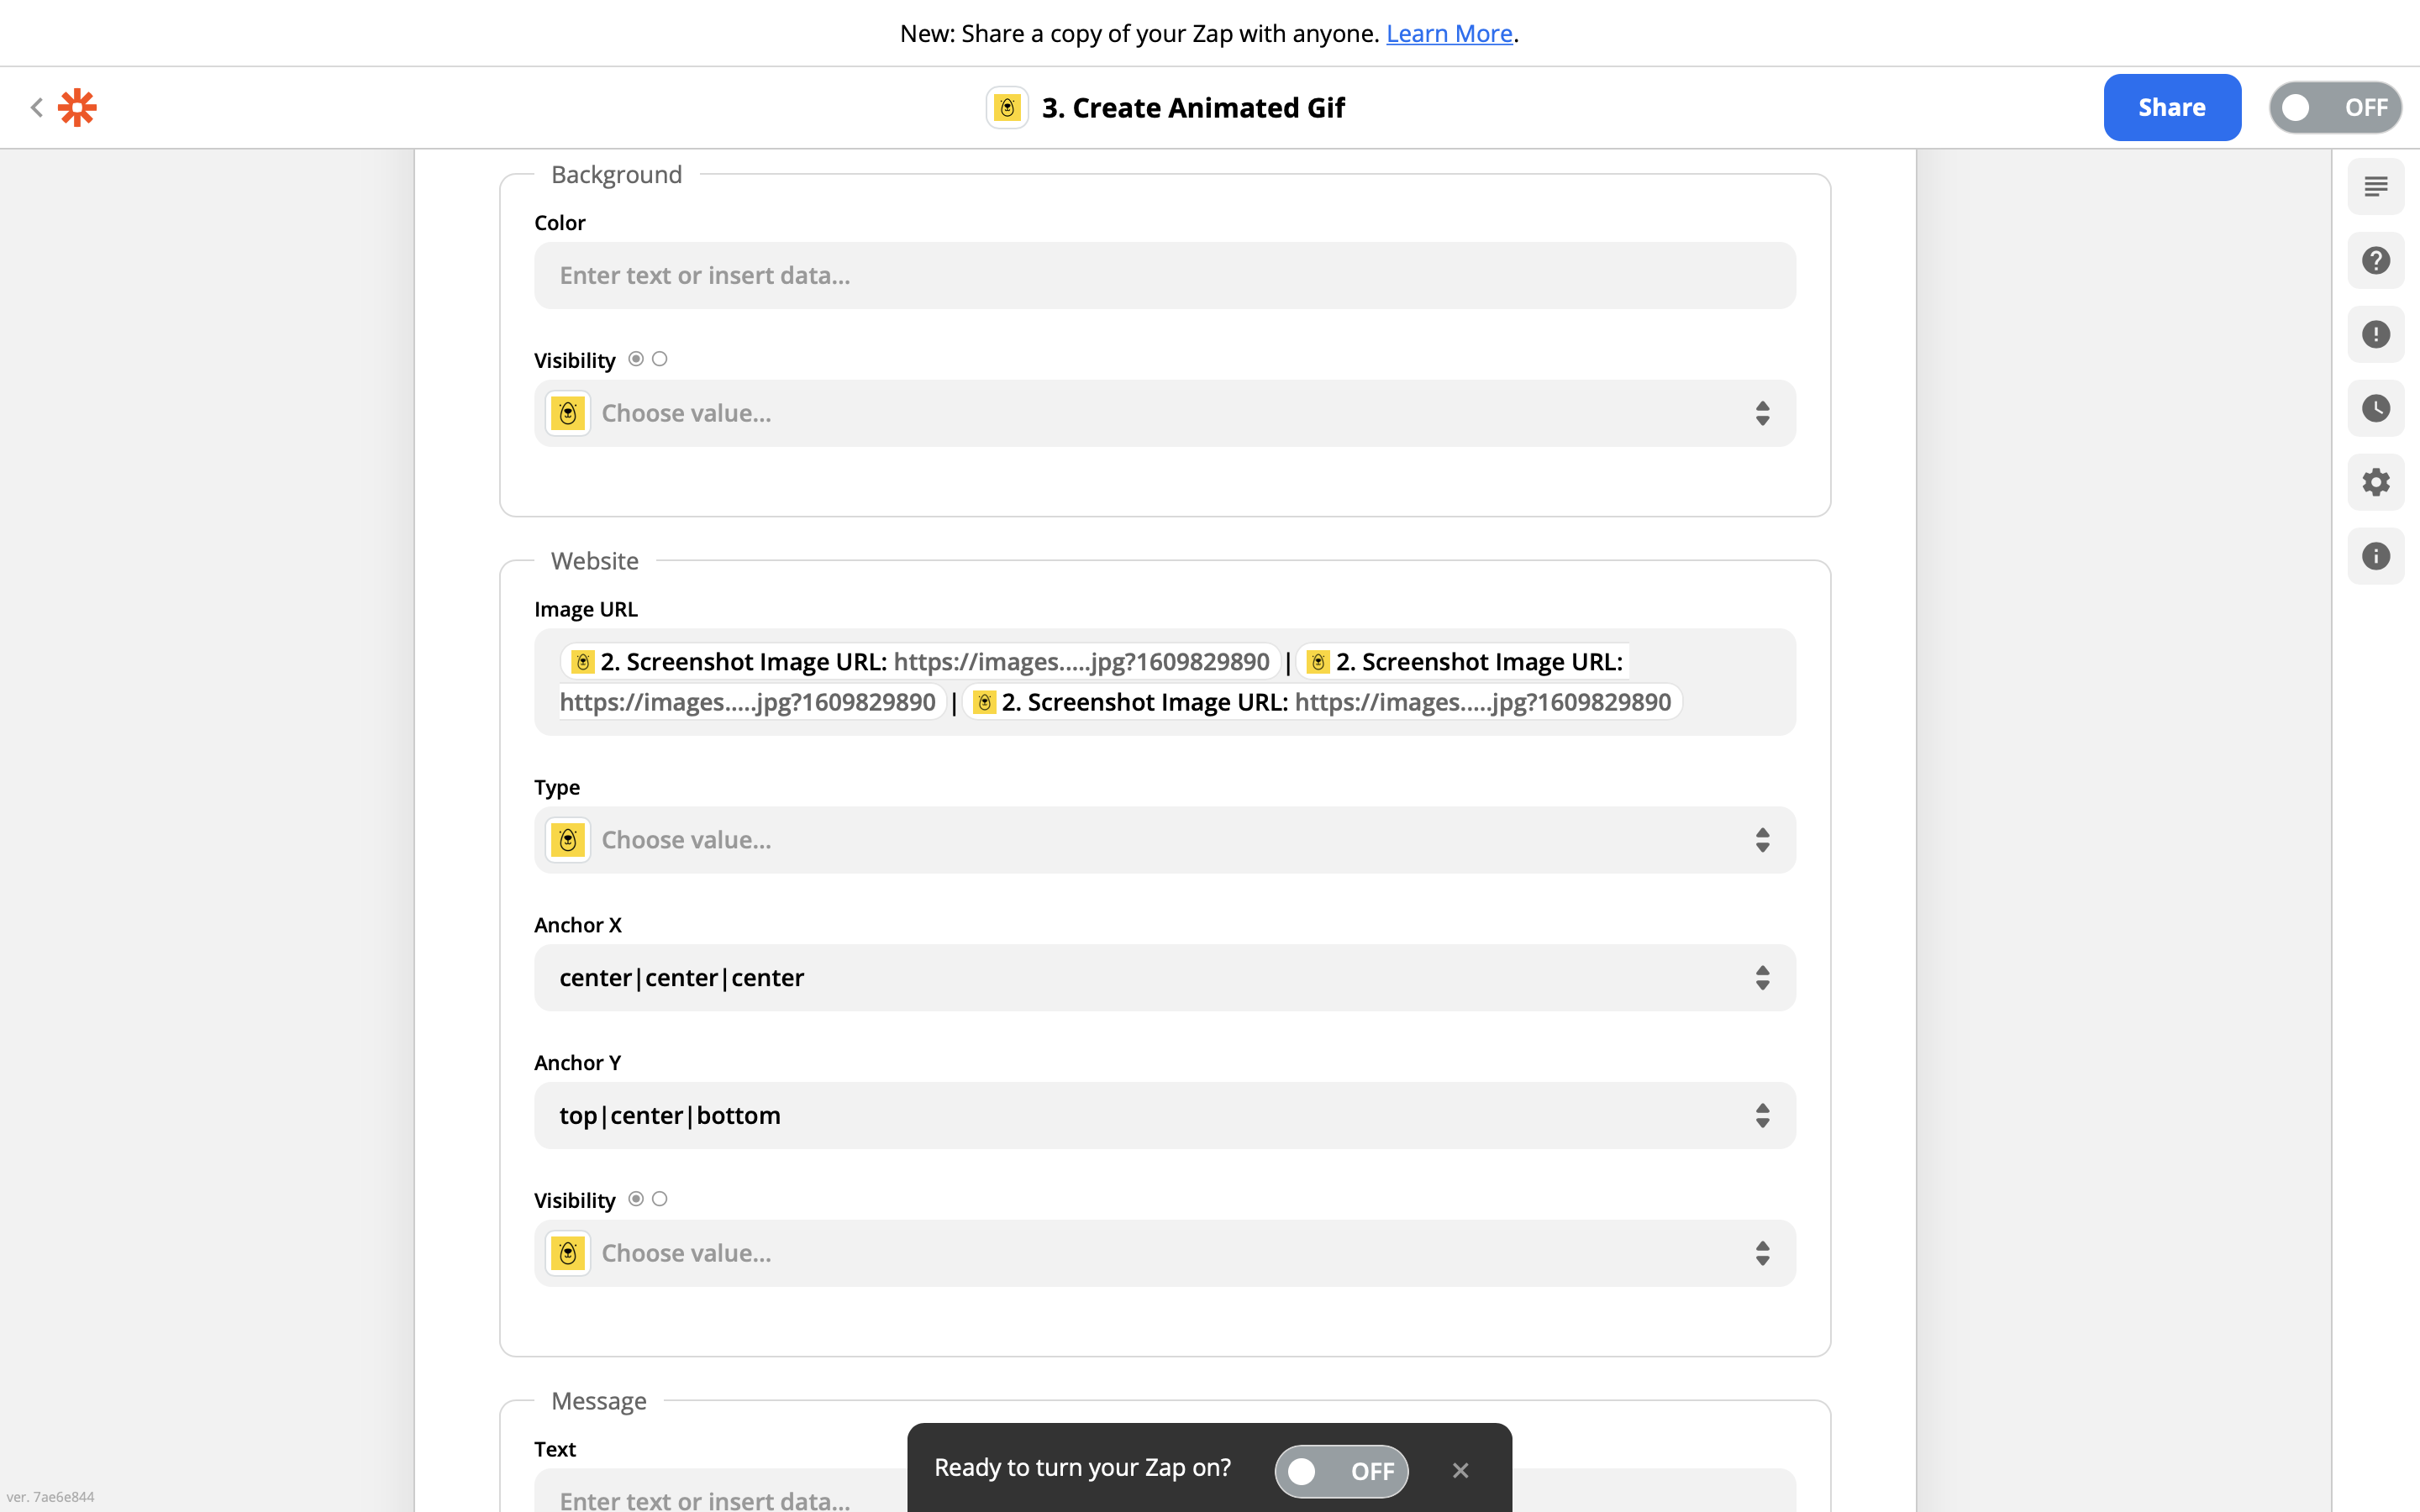Select second radio option for Website Visibility
The image size is (2420, 1512).
(x=660, y=1199)
